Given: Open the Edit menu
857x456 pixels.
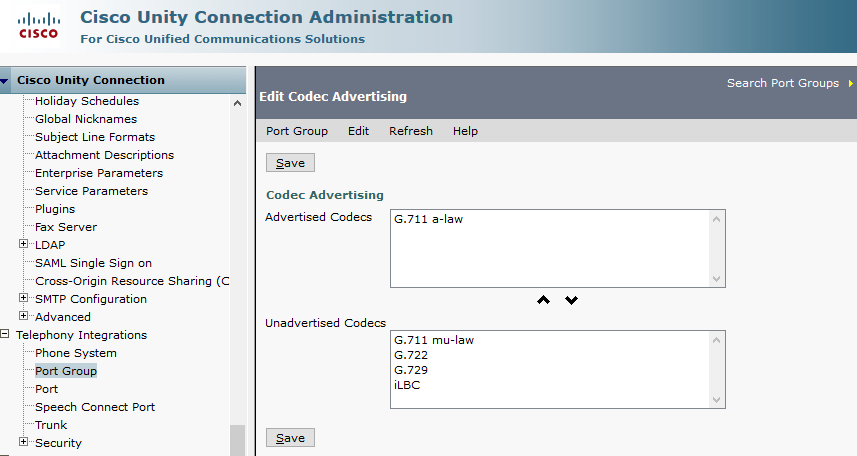Looking at the screenshot, I should pyautogui.click(x=359, y=131).
